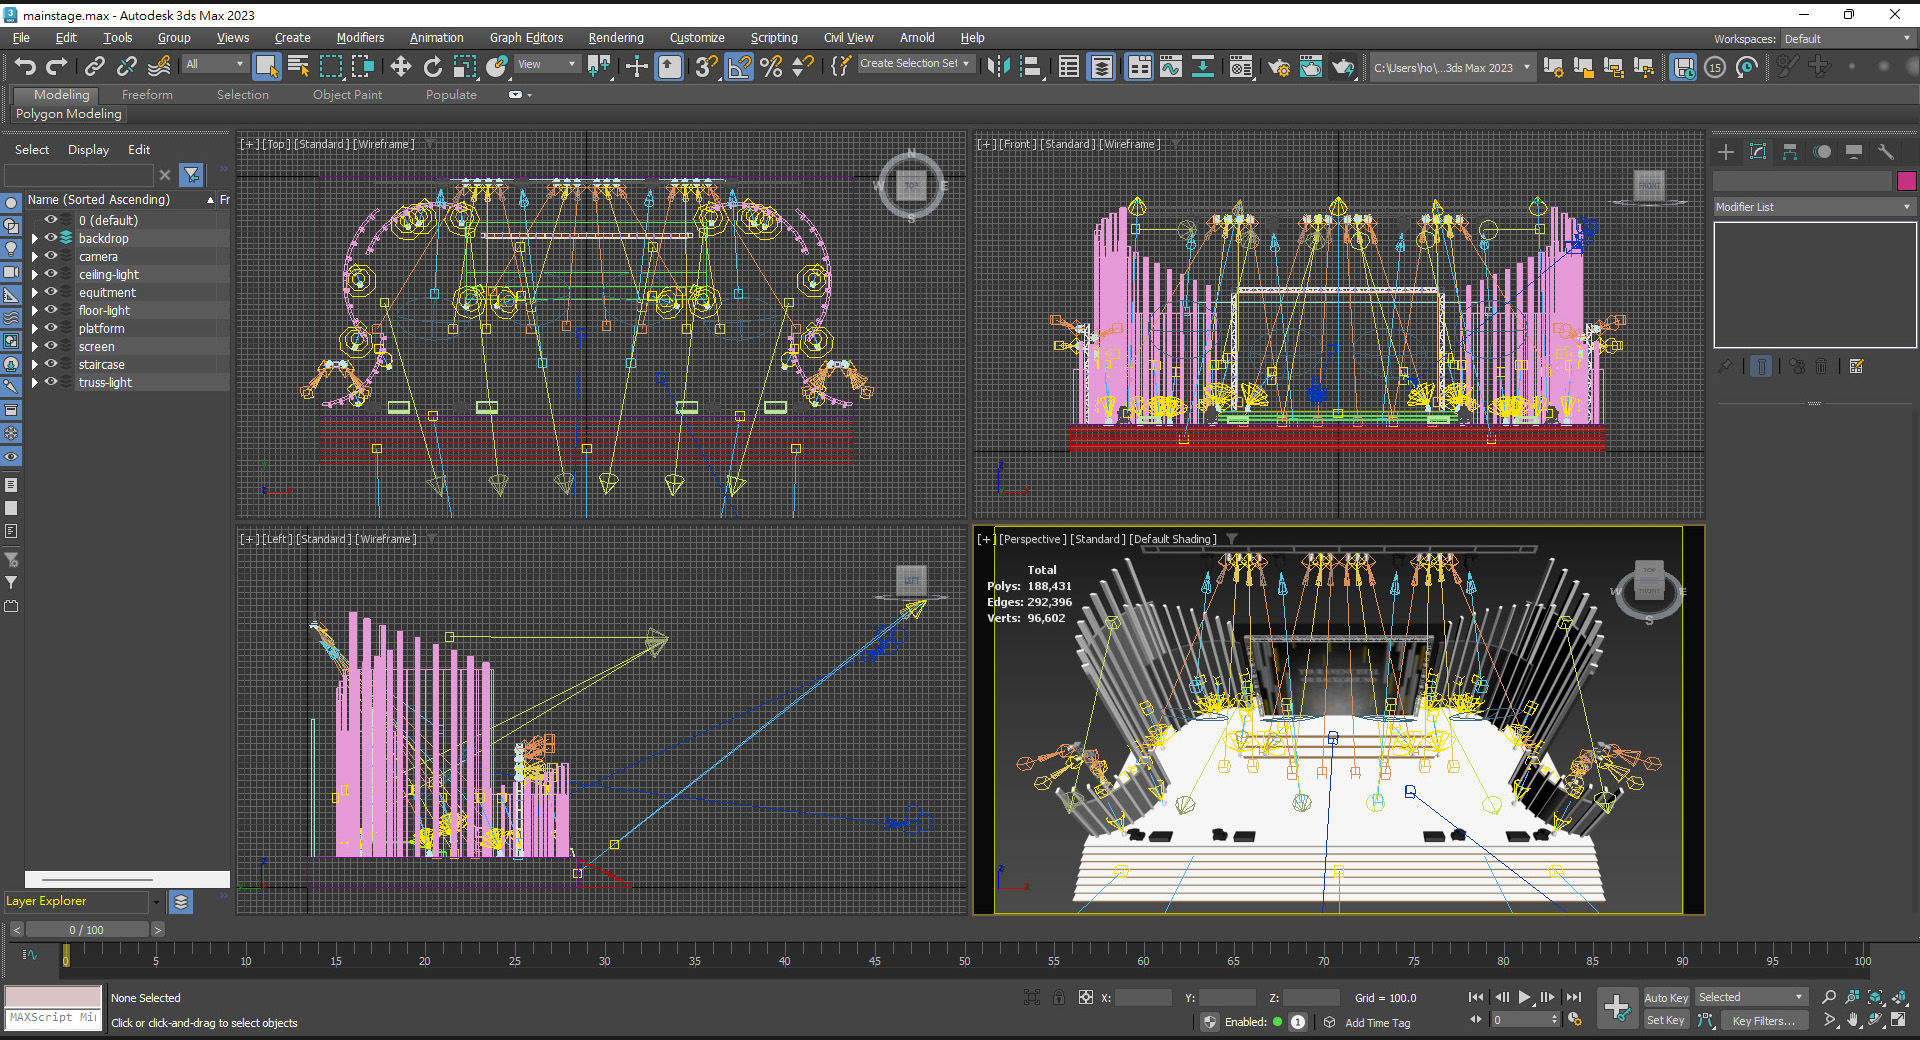
Task: Open the Modifier List dropdown
Action: 1813,207
